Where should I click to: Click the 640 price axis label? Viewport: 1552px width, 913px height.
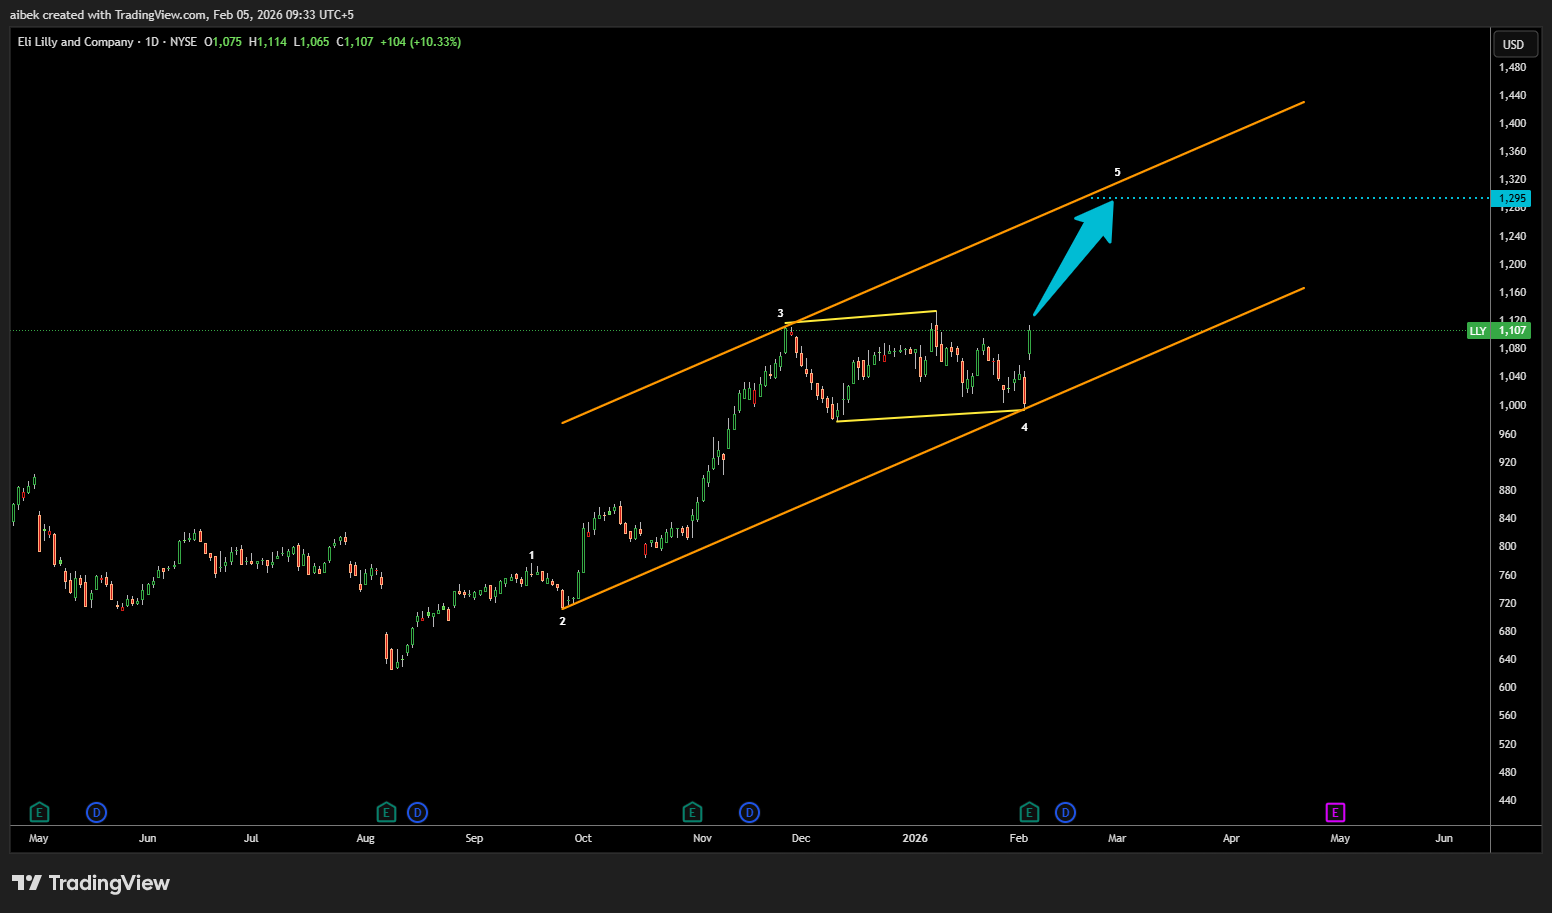click(1508, 660)
